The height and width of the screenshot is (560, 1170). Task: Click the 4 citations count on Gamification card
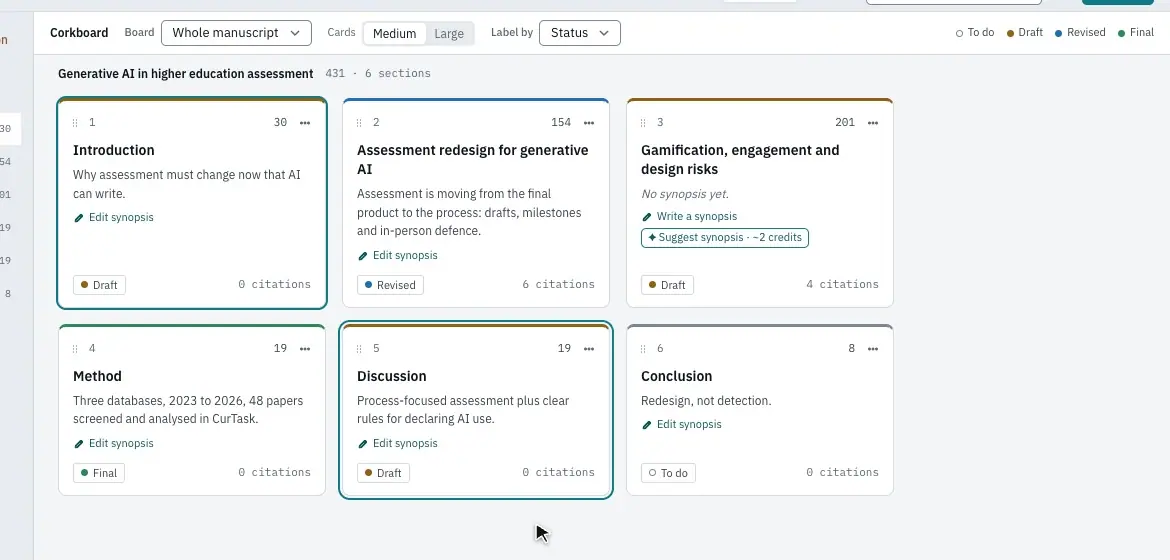[x=842, y=284]
